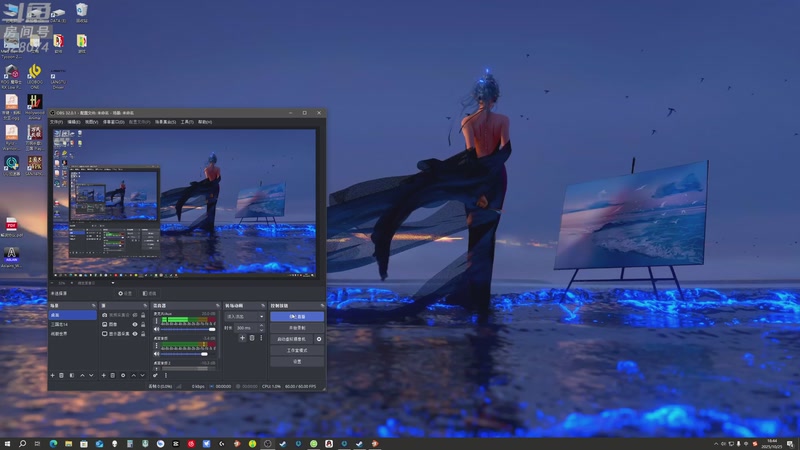Open source properties gear in Sources panel

tap(123, 376)
